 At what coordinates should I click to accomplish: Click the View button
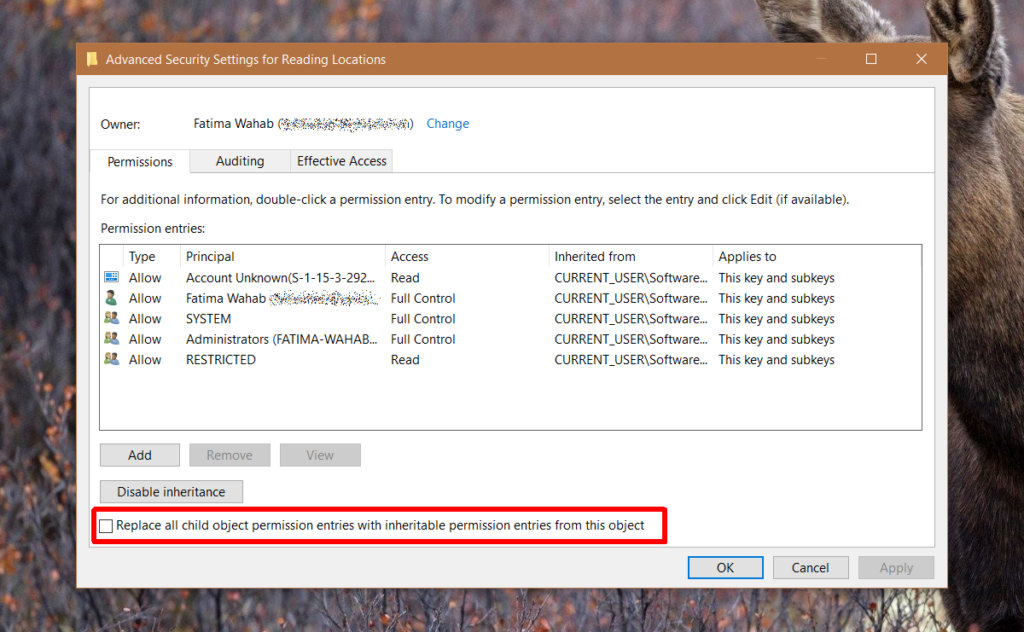(x=320, y=454)
